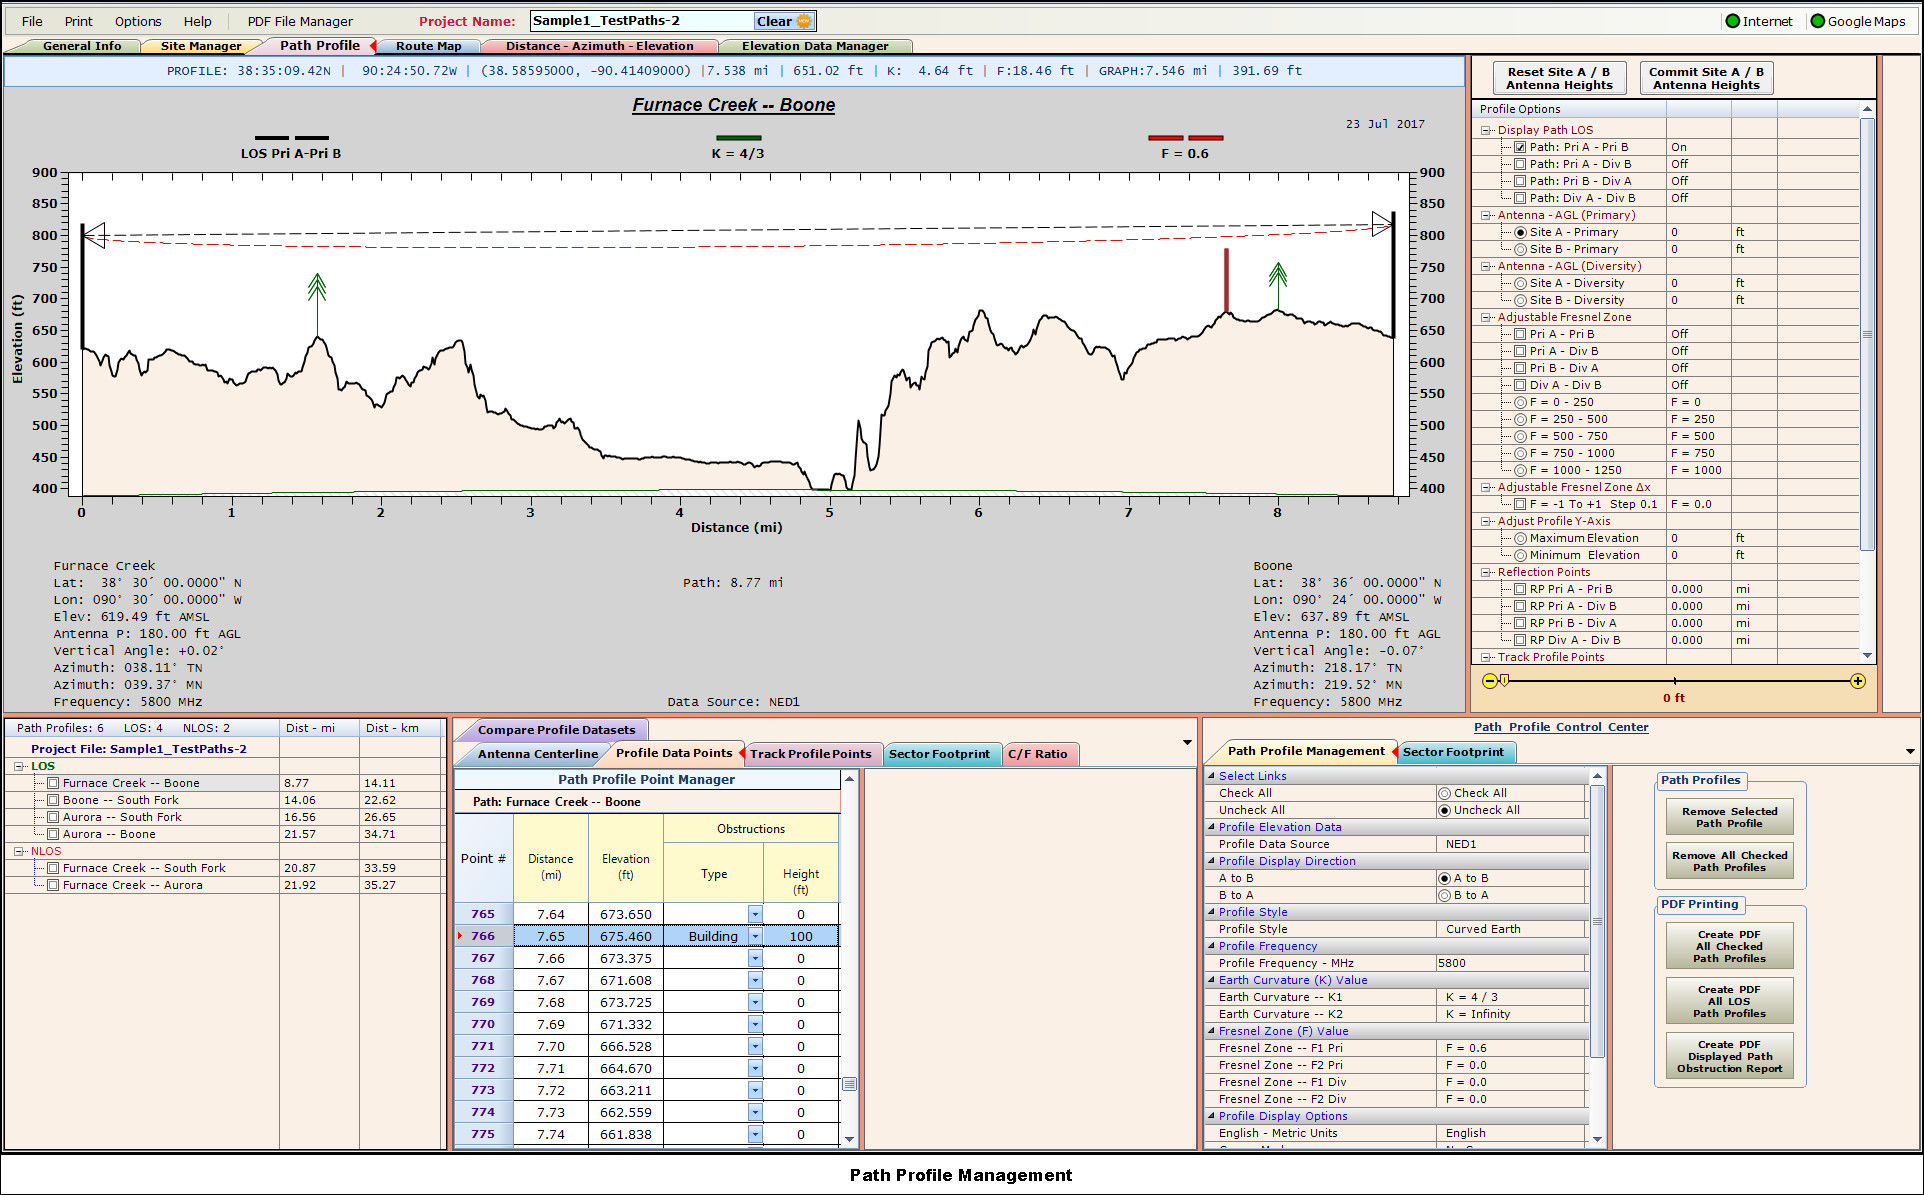Click the Clear project name button icon

tap(804, 21)
